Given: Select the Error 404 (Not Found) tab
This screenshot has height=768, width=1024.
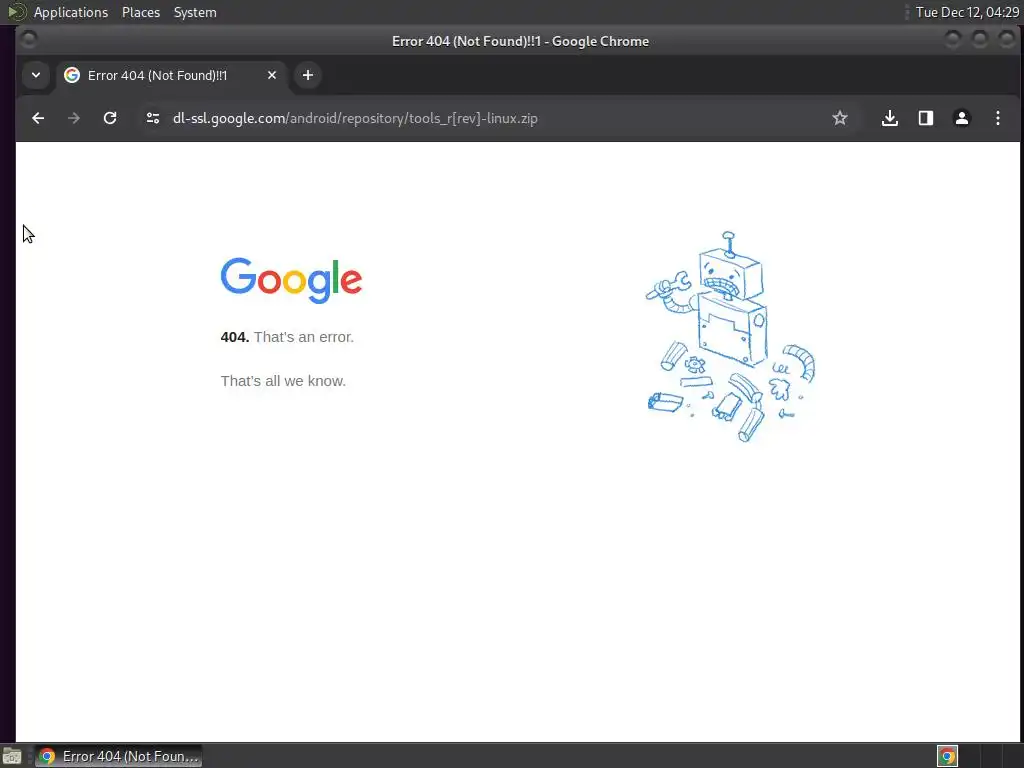Looking at the screenshot, I should point(172,75).
